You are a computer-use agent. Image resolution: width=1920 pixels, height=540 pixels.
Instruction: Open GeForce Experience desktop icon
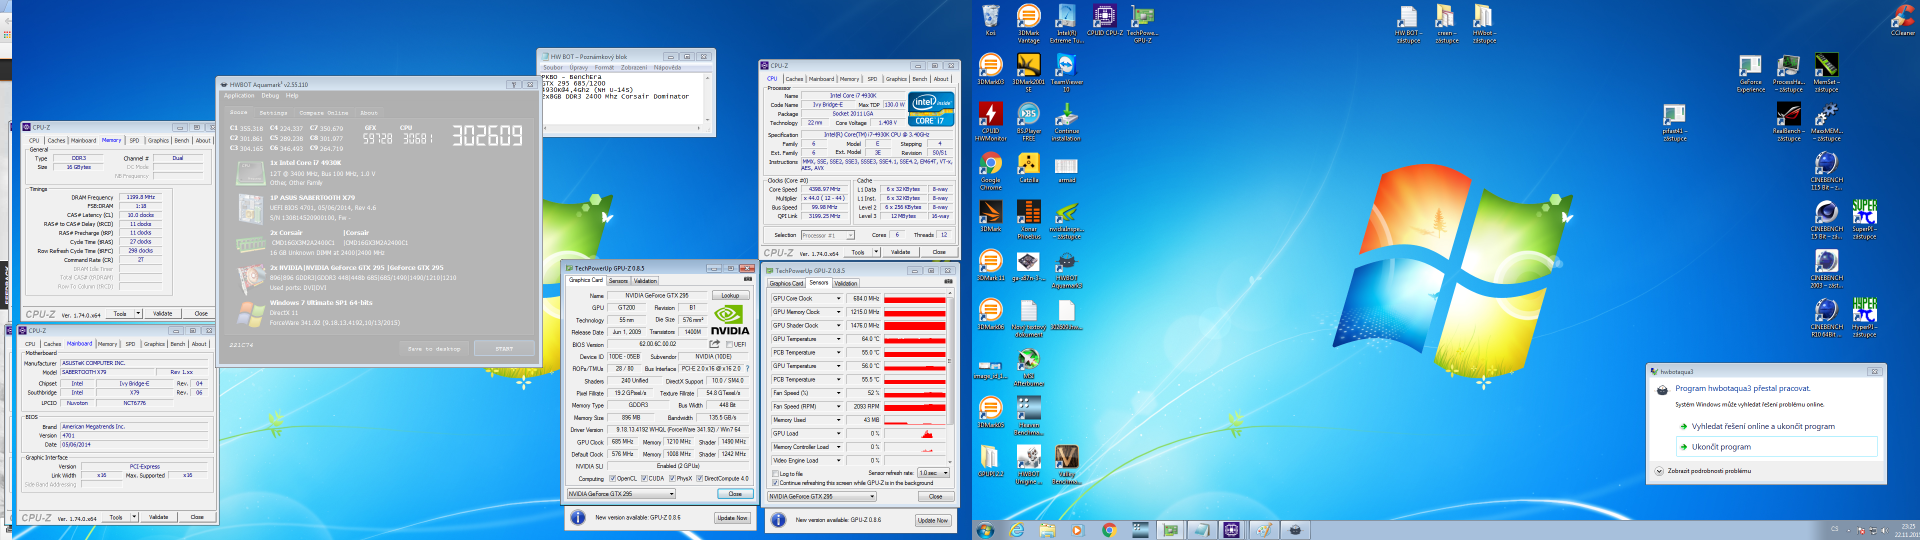(x=1750, y=72)
